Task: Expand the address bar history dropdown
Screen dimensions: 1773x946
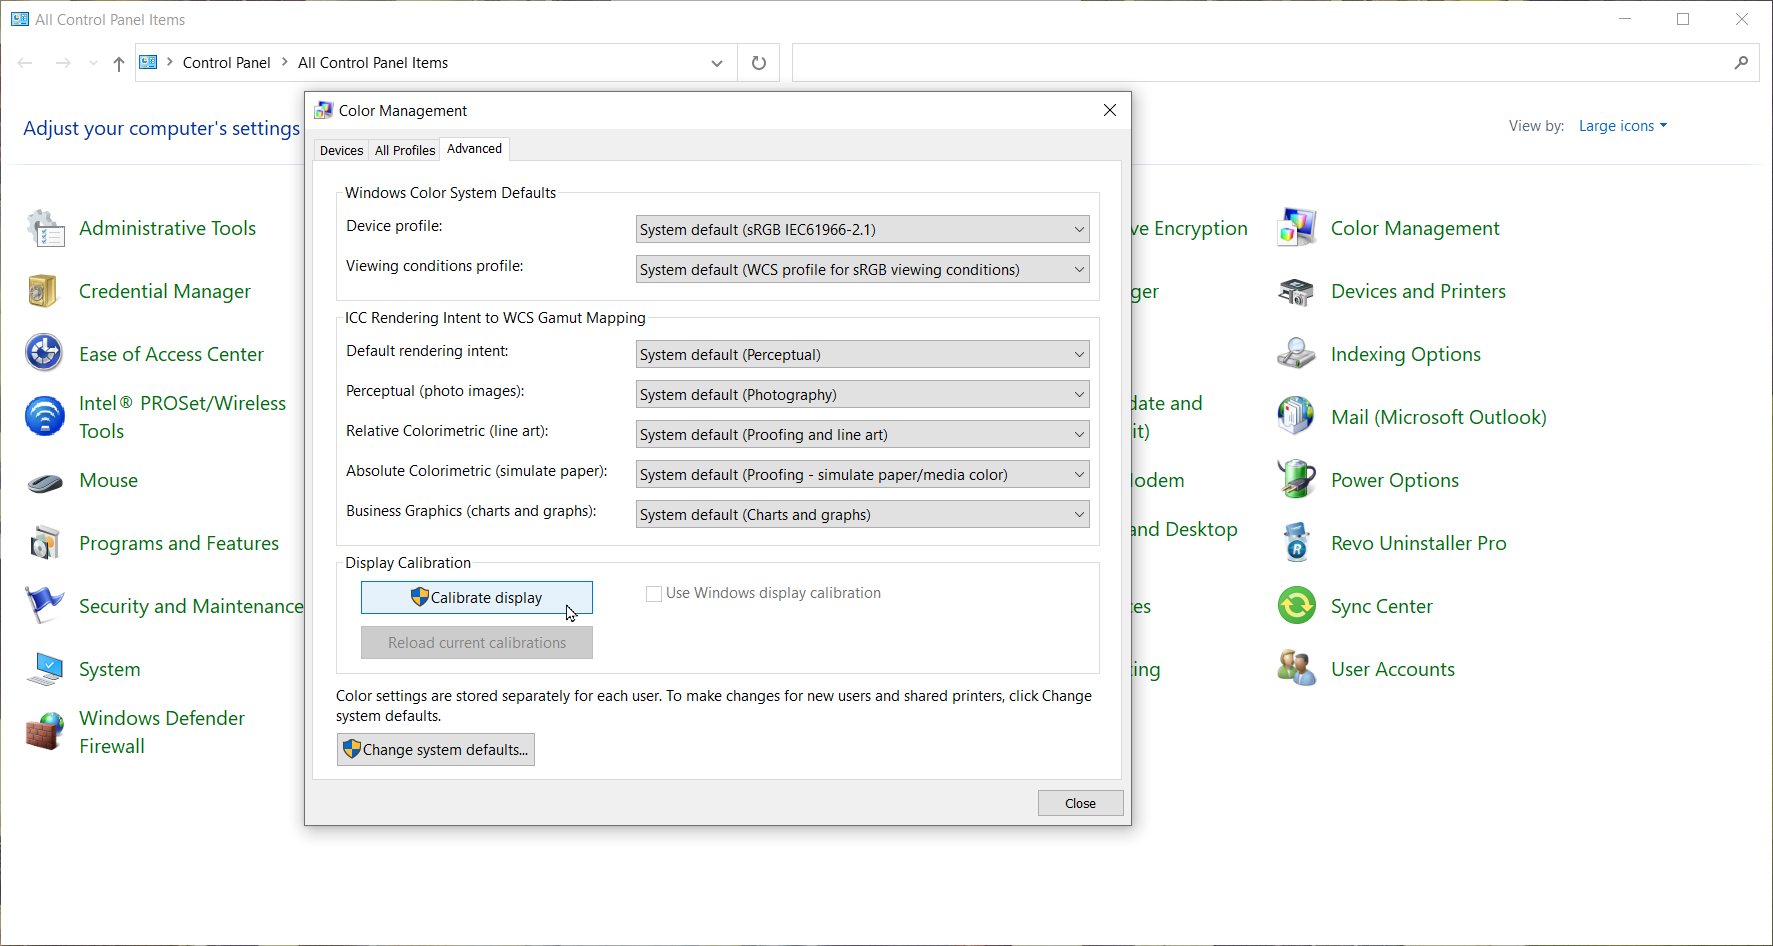Action: (x=717, y=63)
